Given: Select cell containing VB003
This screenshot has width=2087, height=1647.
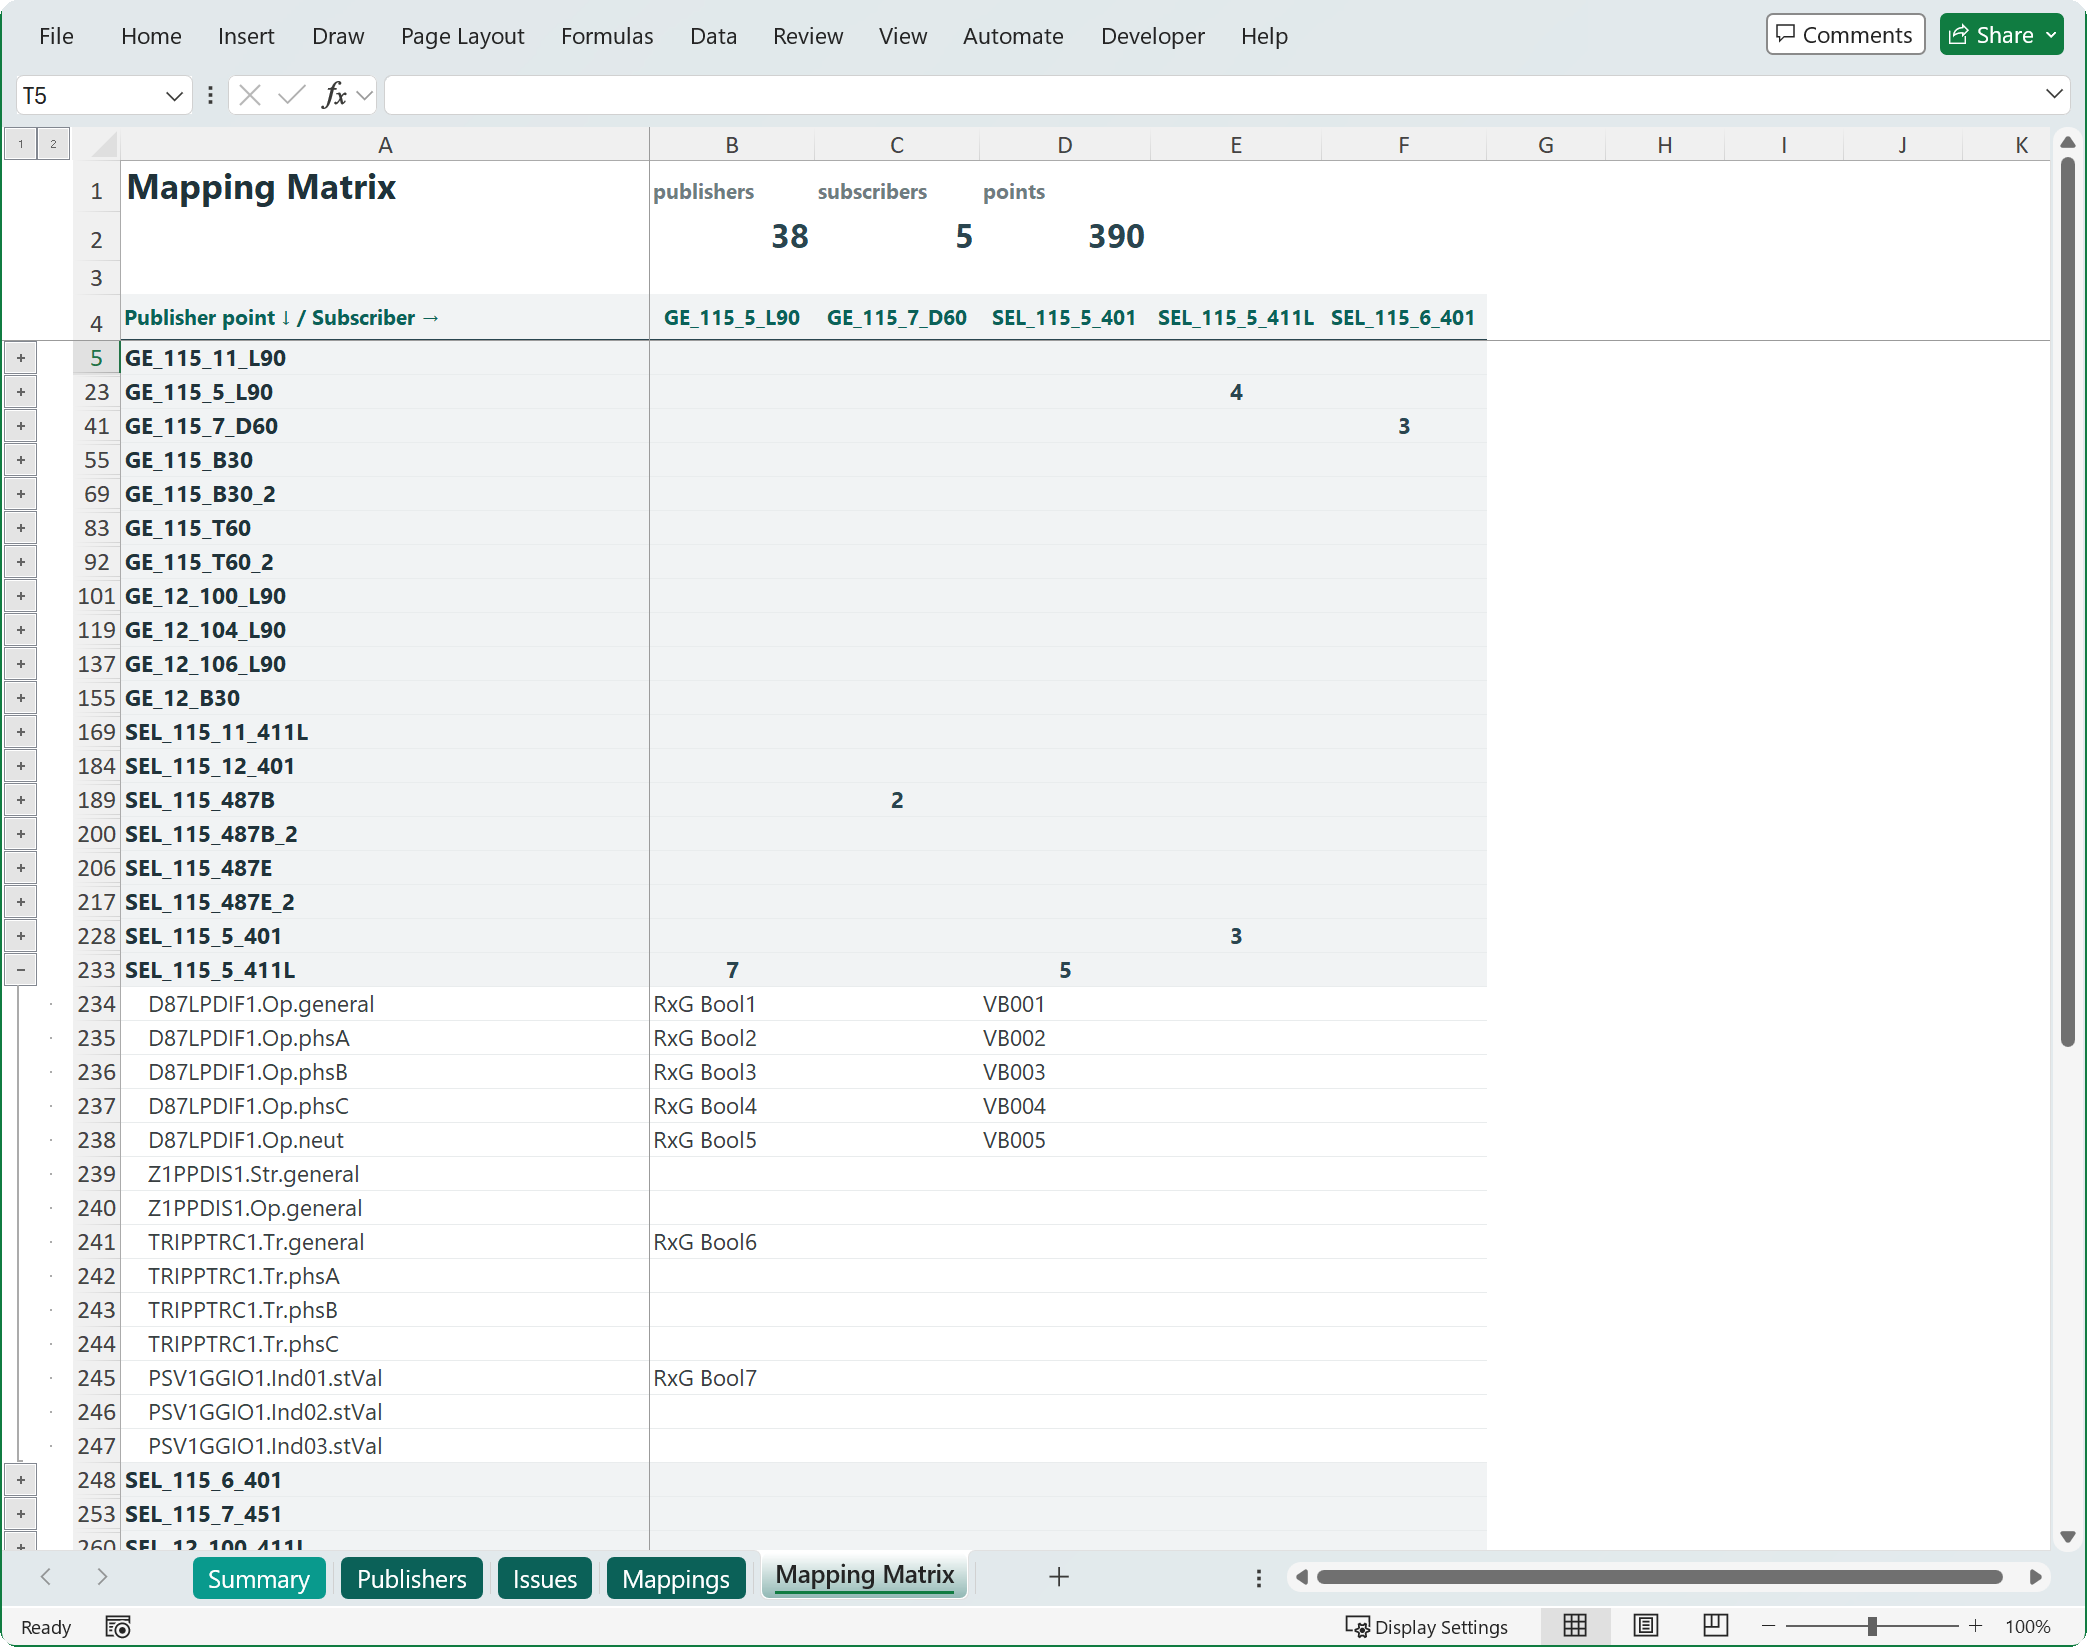Looking at the screenshot, I should pos(1065,1072).
